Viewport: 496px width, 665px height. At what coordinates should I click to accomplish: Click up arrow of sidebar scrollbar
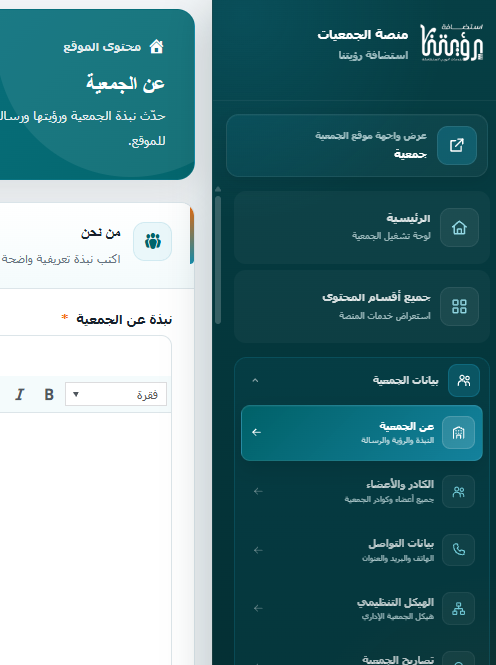coord(218,189)
